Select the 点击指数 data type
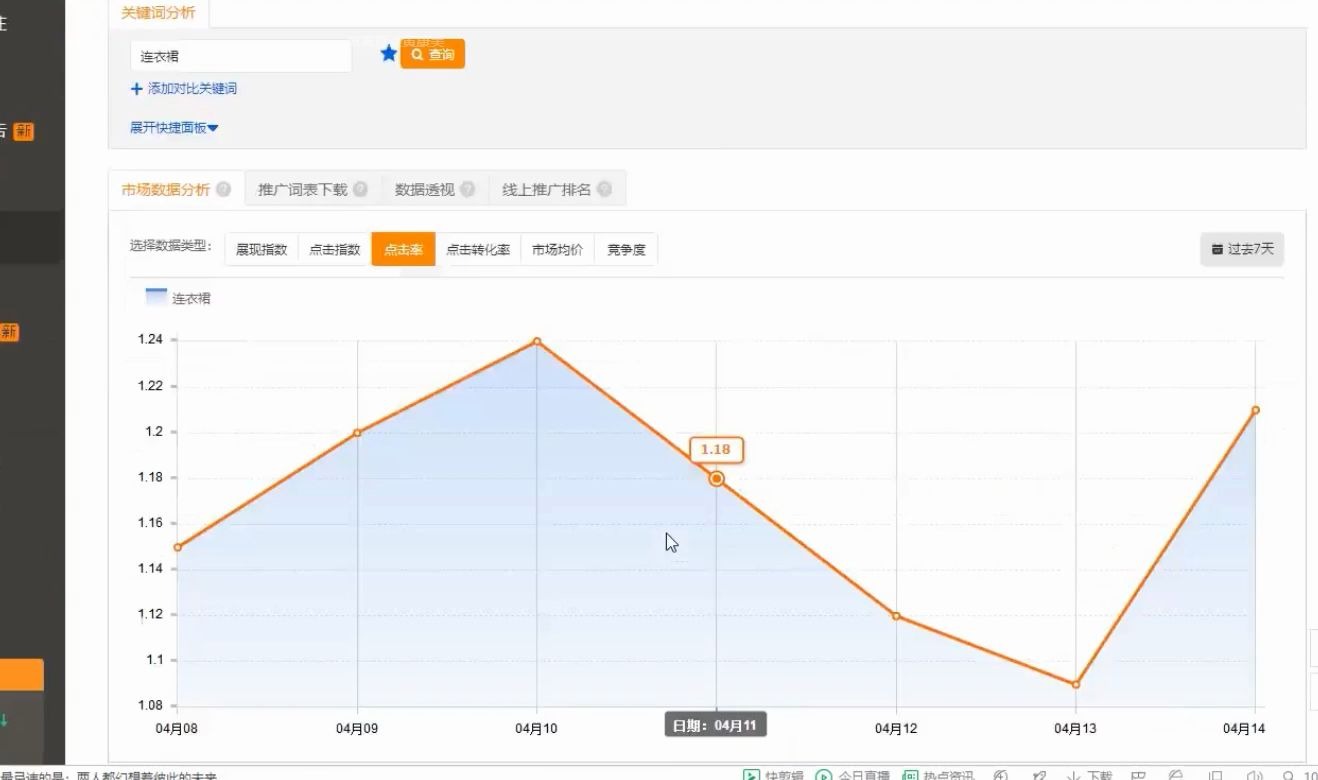The width and height of the screenshot is (1318, 780). (x=334, y=250)
